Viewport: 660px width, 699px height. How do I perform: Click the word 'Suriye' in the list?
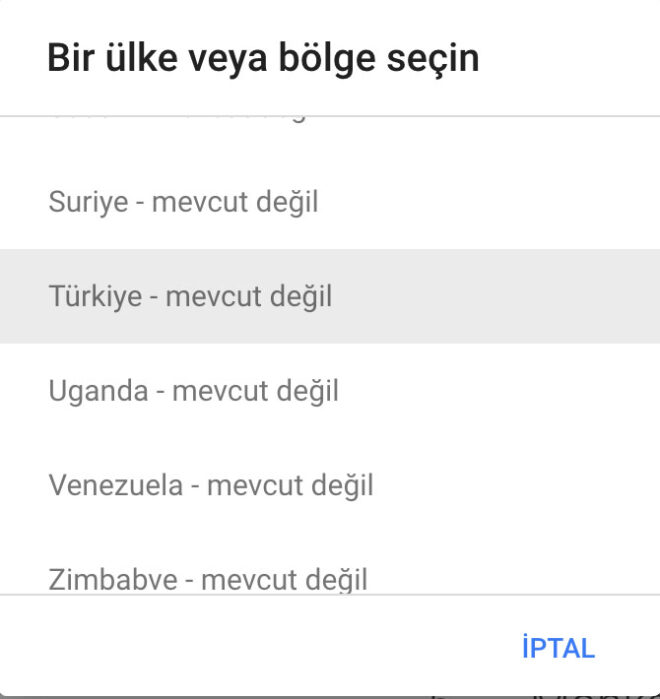[x=88, y=203]
